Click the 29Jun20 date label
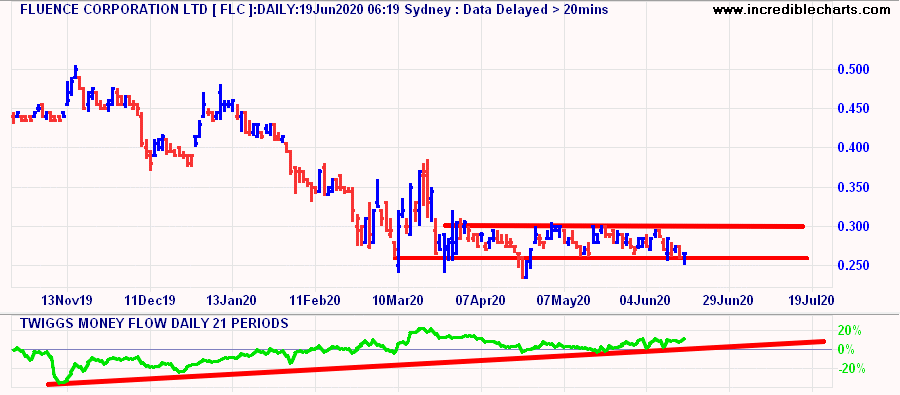Screen dimensions: 900x395 tap(730, 300)
